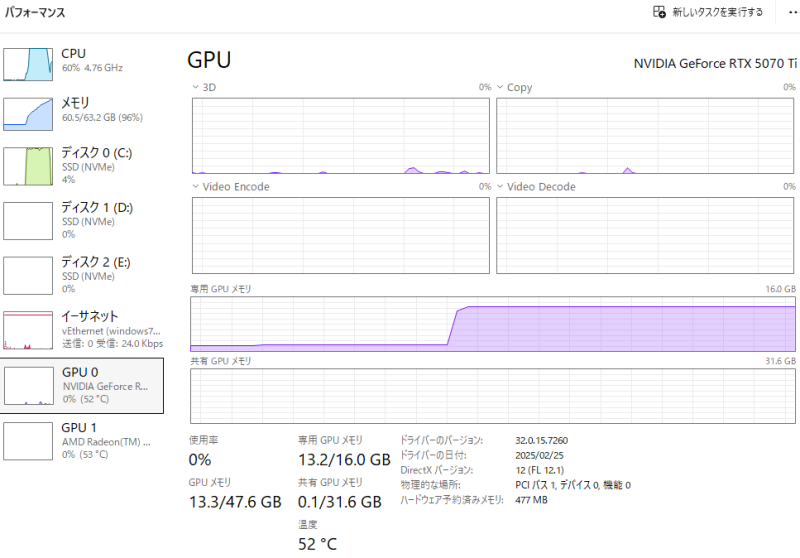Expand the 3D engine dropdown chevron
This screenshot has width=800, height=558.
click(195, 88)
